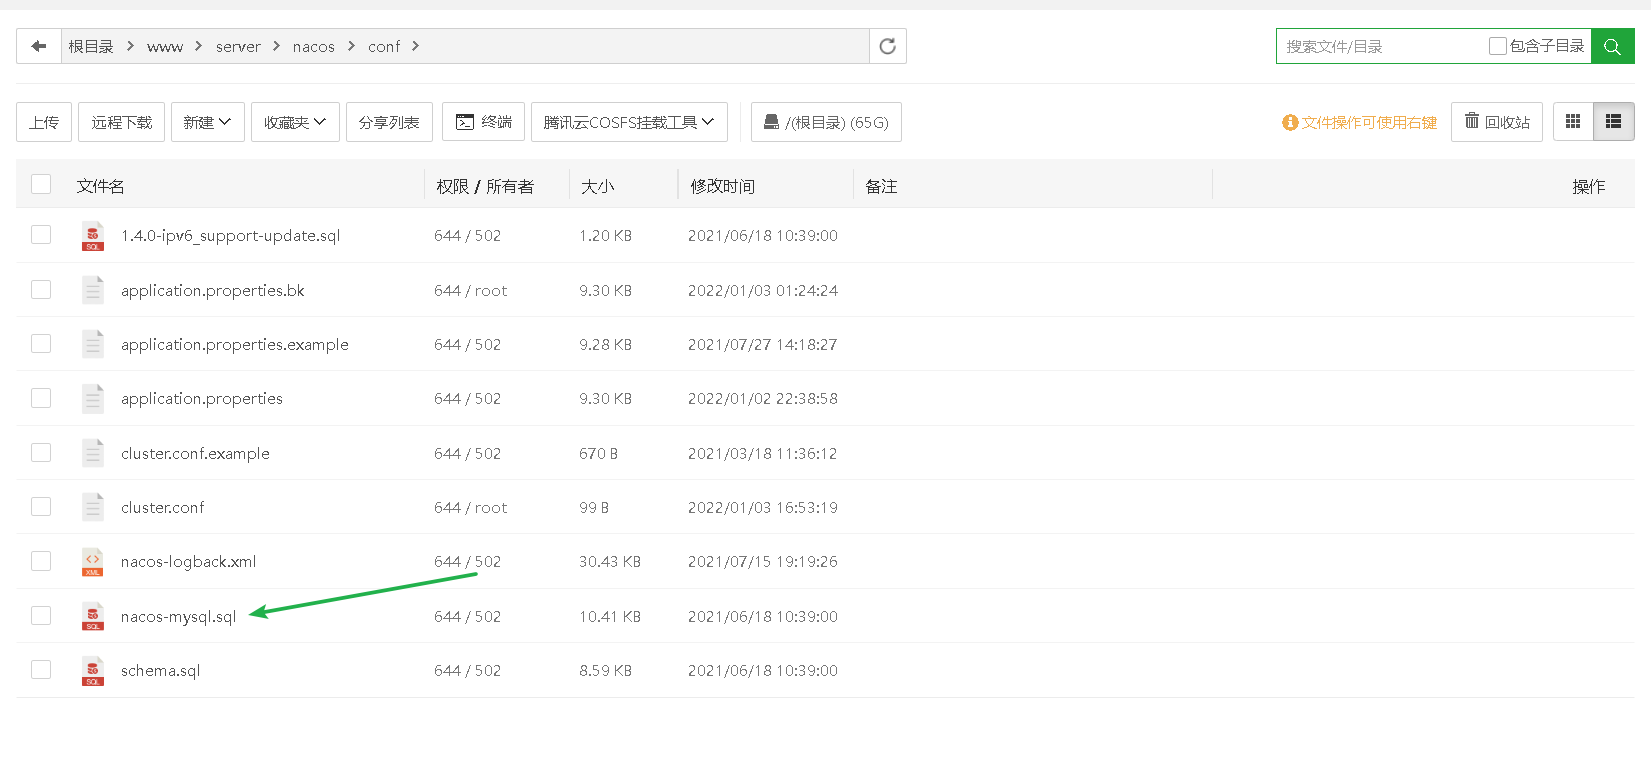This screenshot has height=759, width=1651.
Task: Check the nacos-mysql.sql checkbox
Action: 41,615
